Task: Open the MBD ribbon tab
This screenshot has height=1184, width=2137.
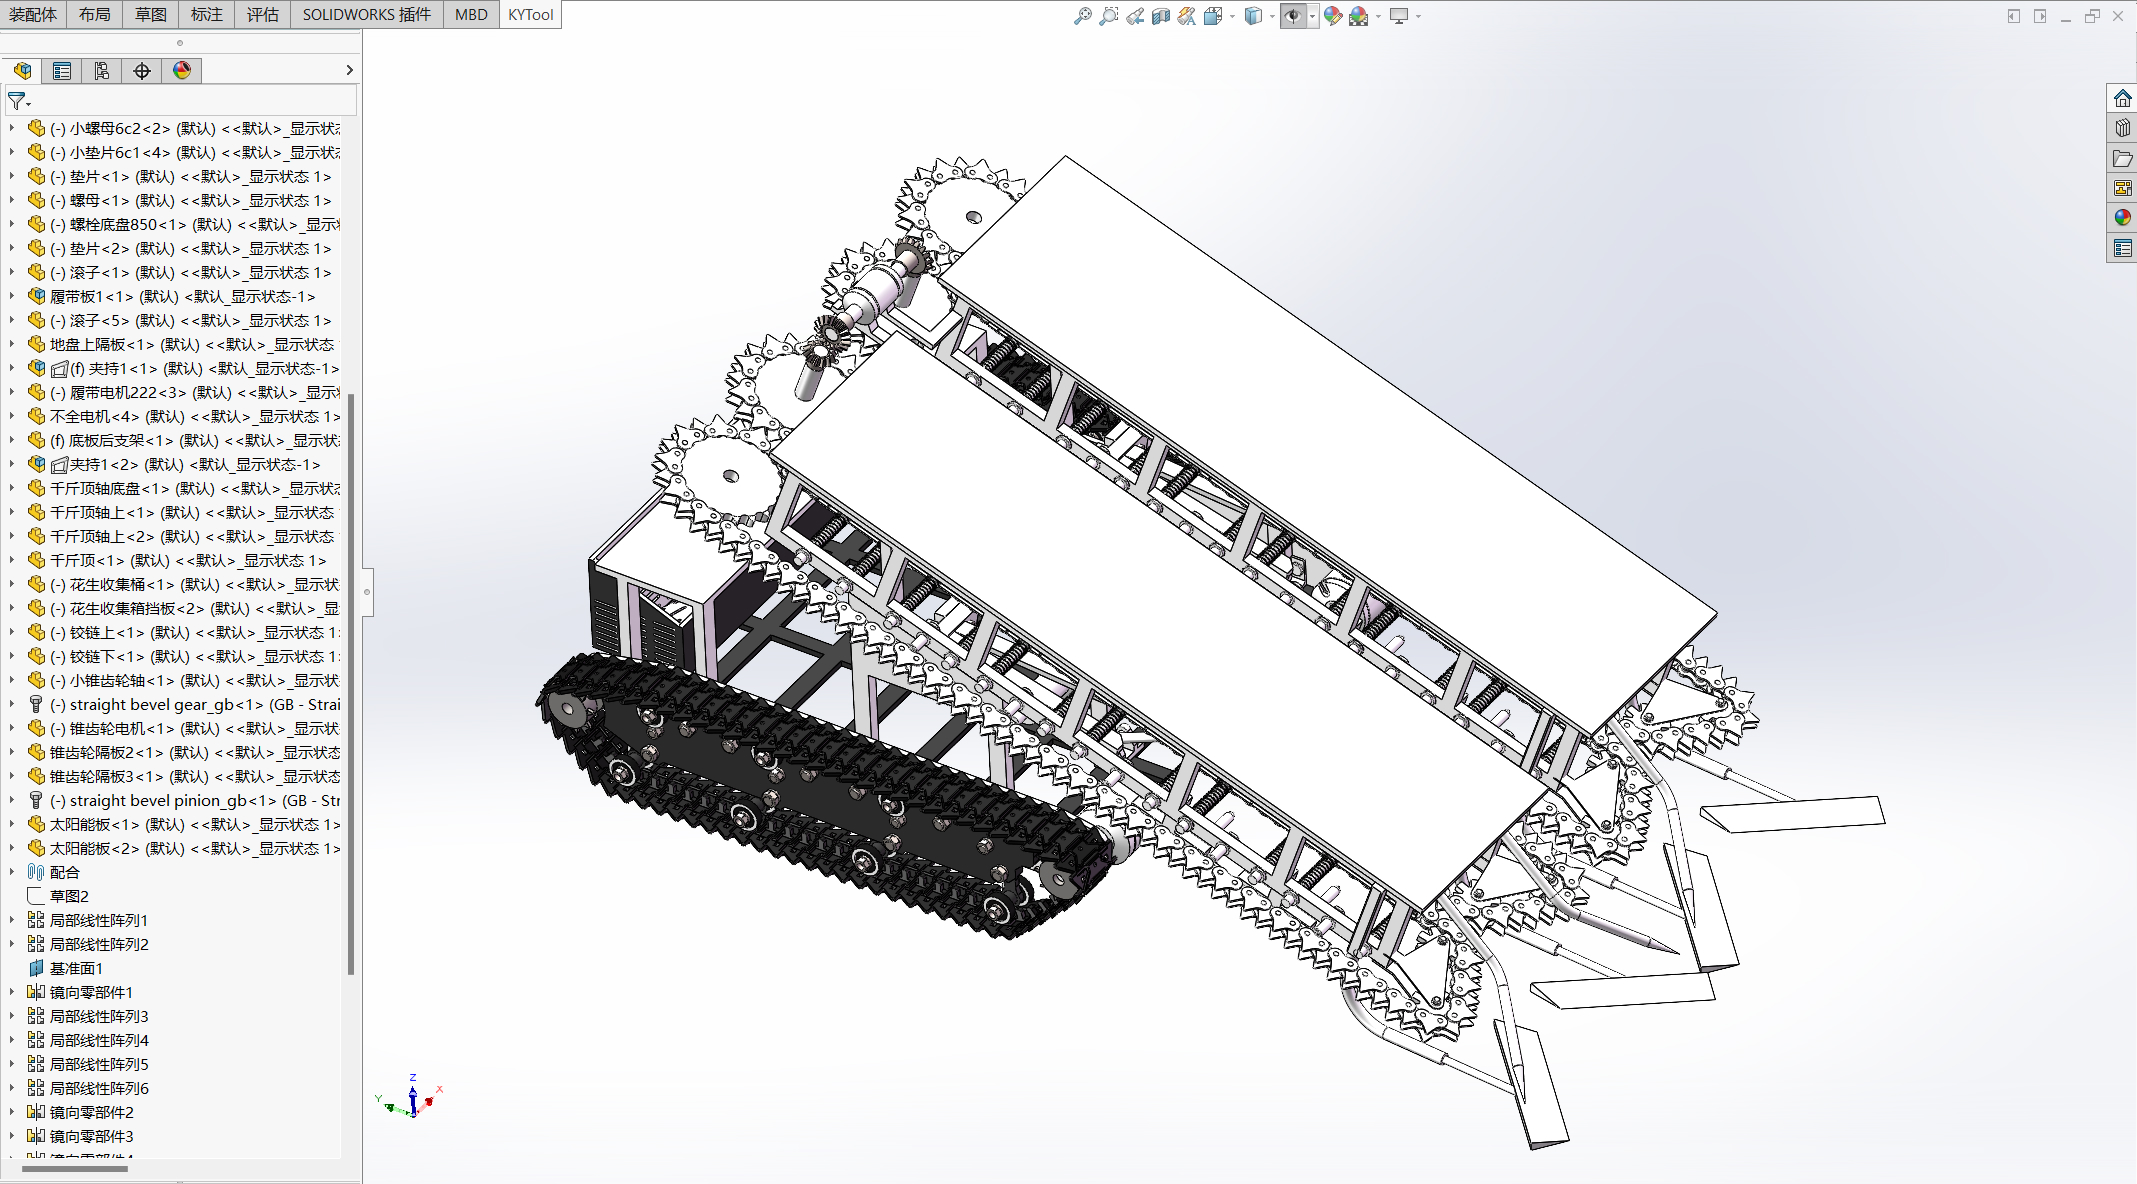Action: click(471, 14)
